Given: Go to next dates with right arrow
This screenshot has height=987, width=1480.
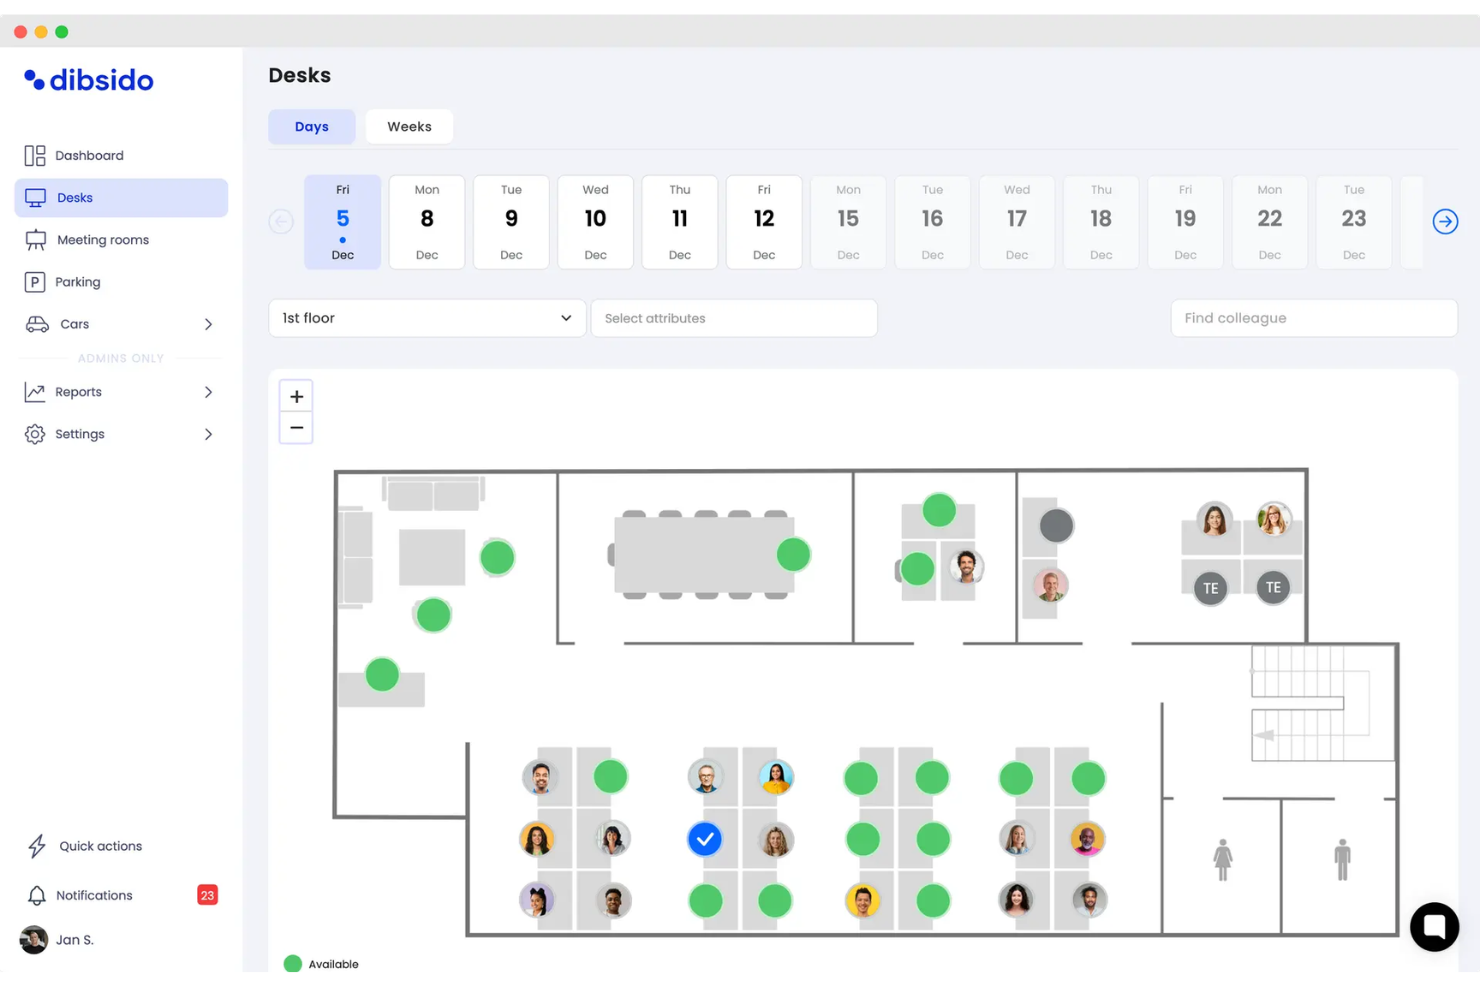Looking at the screenshot, I should (x=1445, y=222).
